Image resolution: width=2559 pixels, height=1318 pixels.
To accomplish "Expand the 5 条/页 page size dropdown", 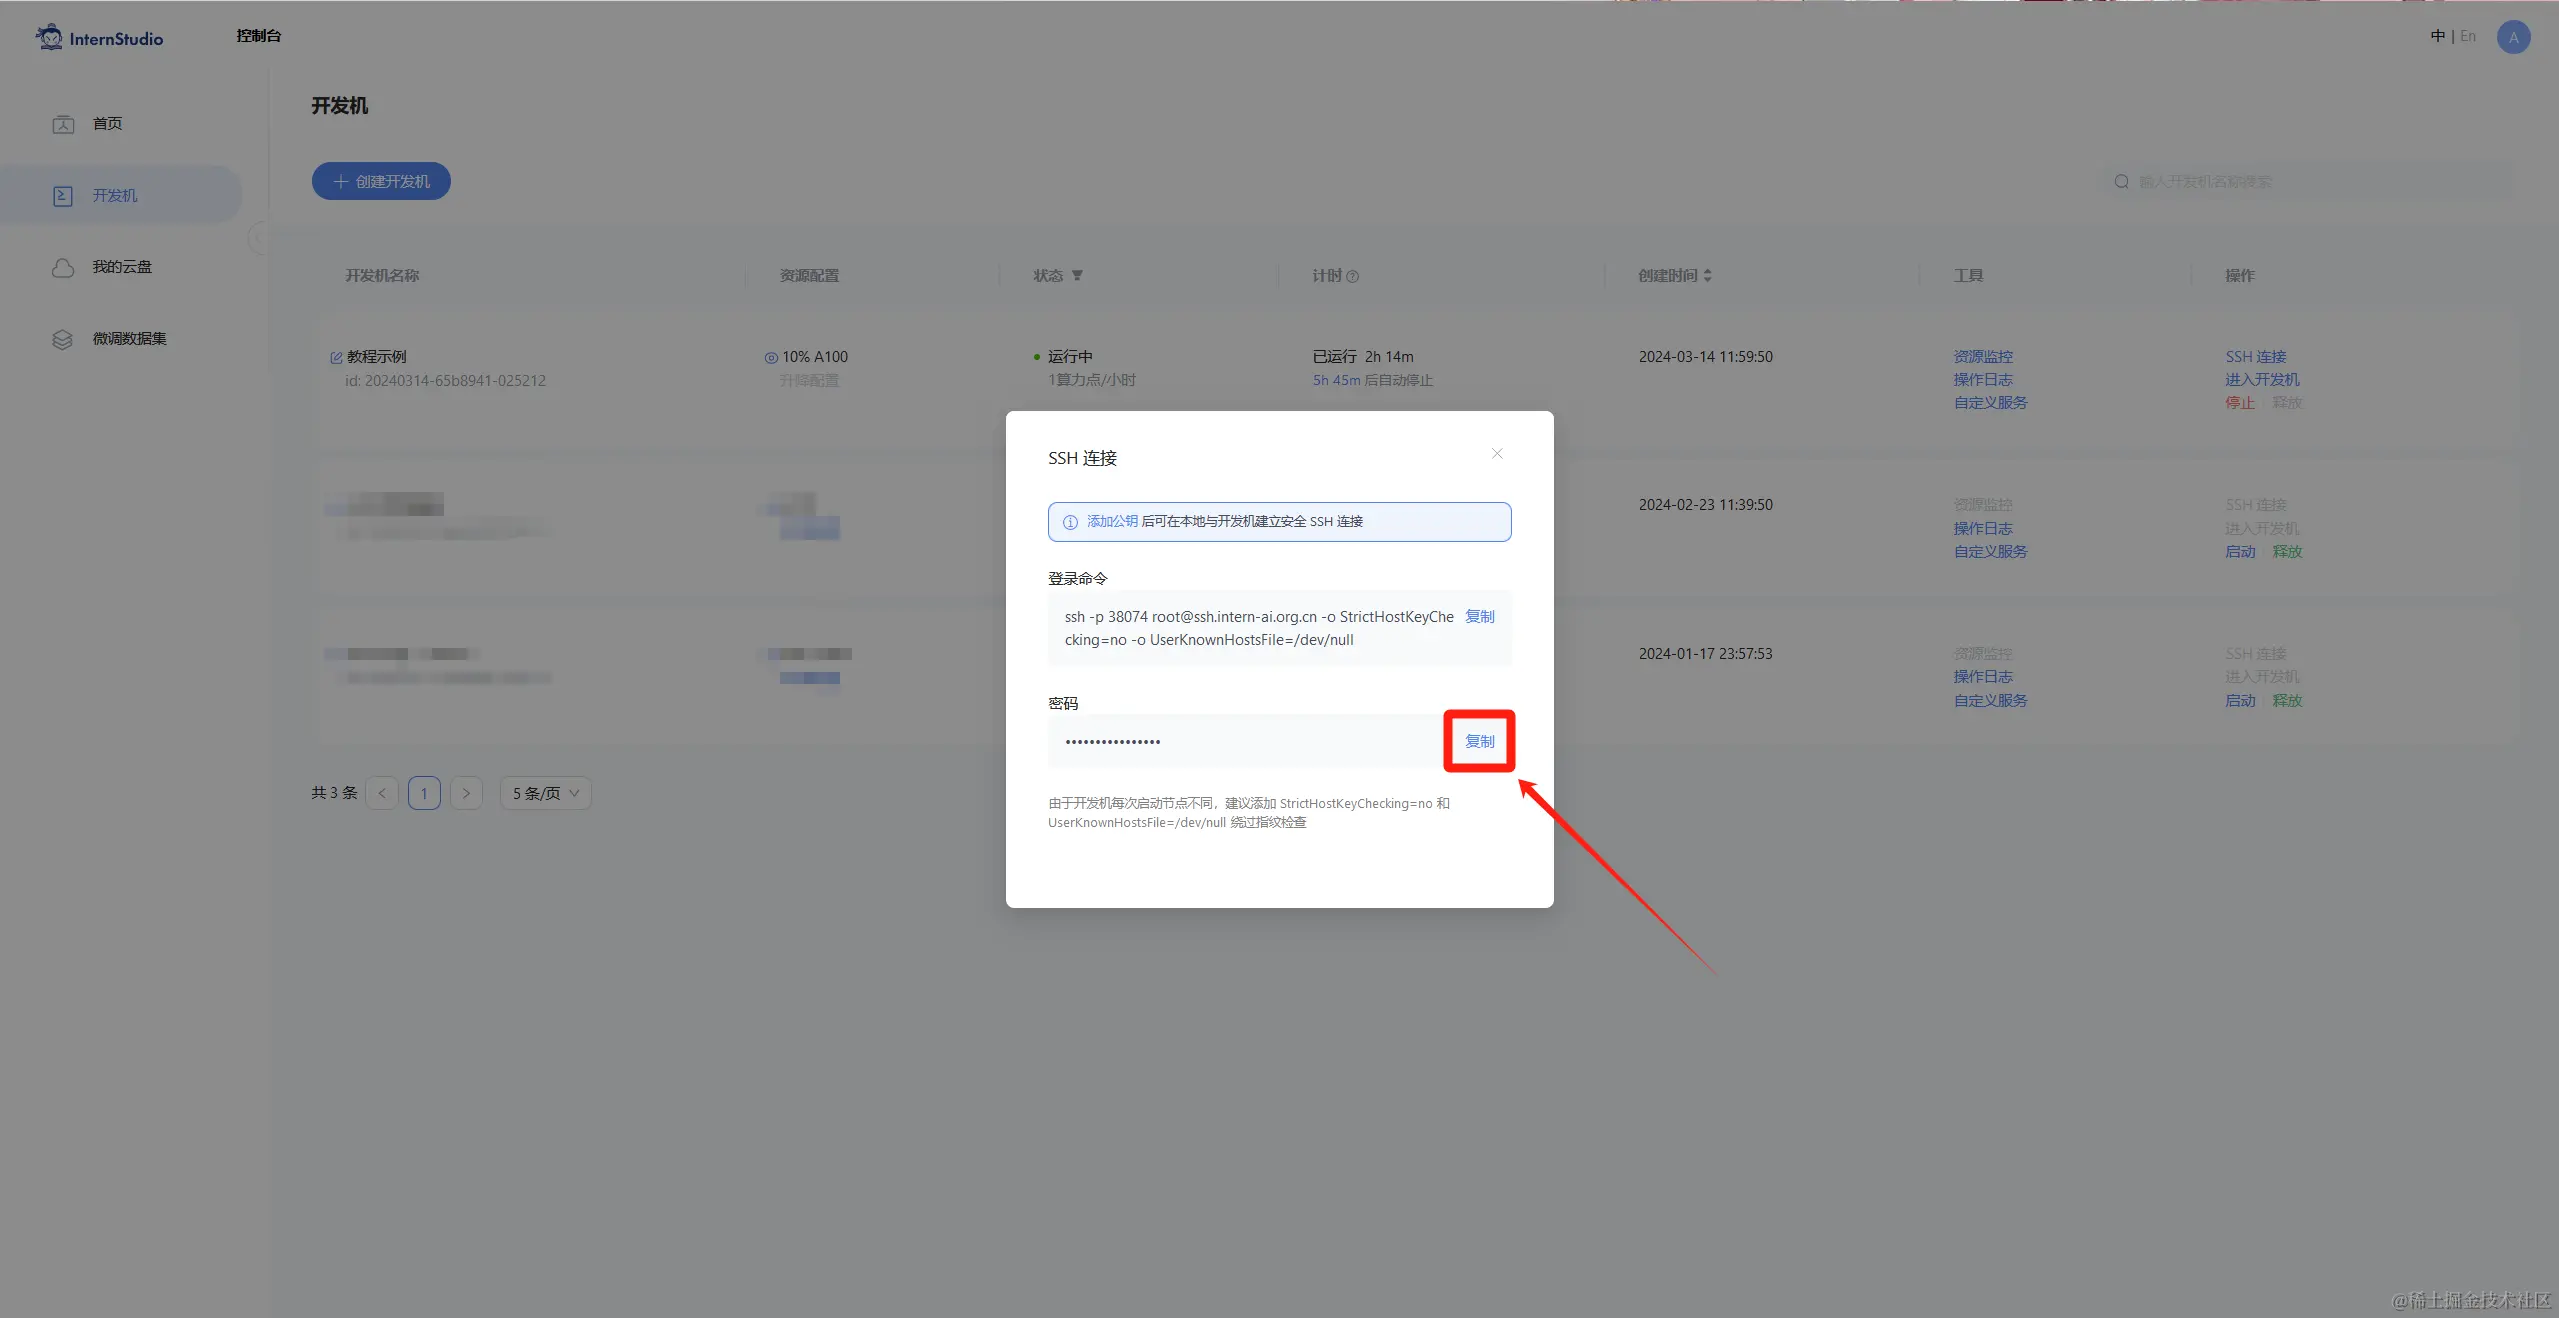I will click(545, 793).
